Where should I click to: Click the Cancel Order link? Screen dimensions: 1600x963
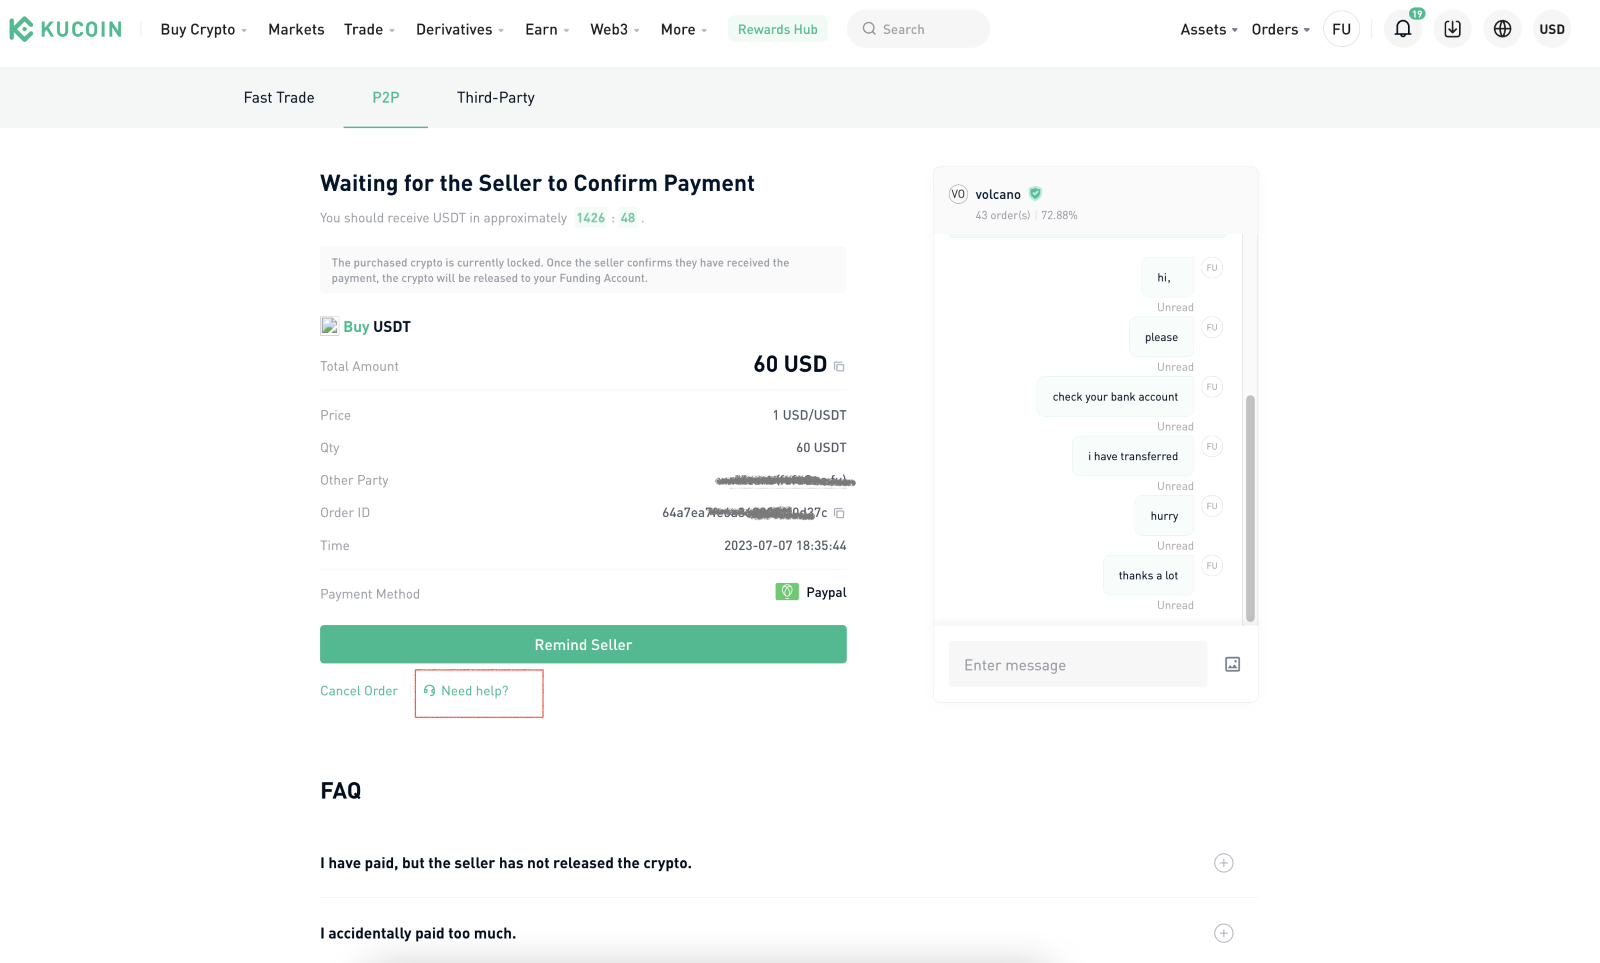359,691
